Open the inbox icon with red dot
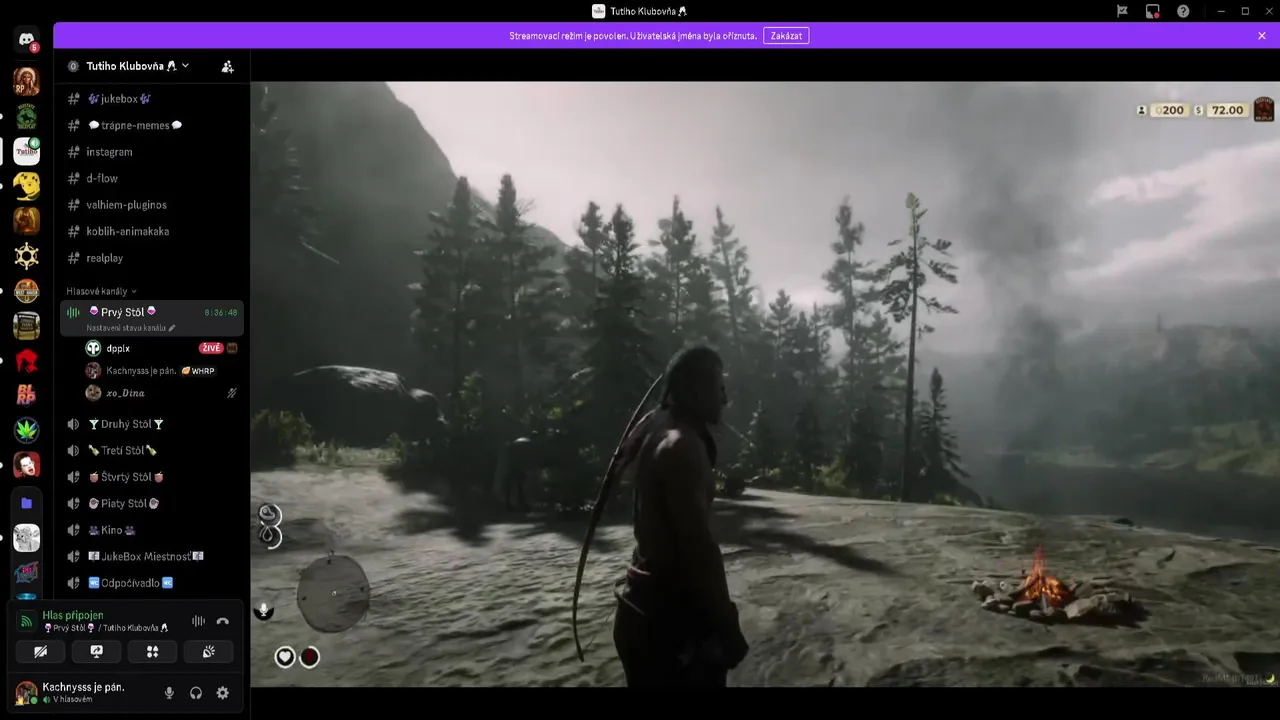This screenshot has width=1280, height=720. 1152,11
